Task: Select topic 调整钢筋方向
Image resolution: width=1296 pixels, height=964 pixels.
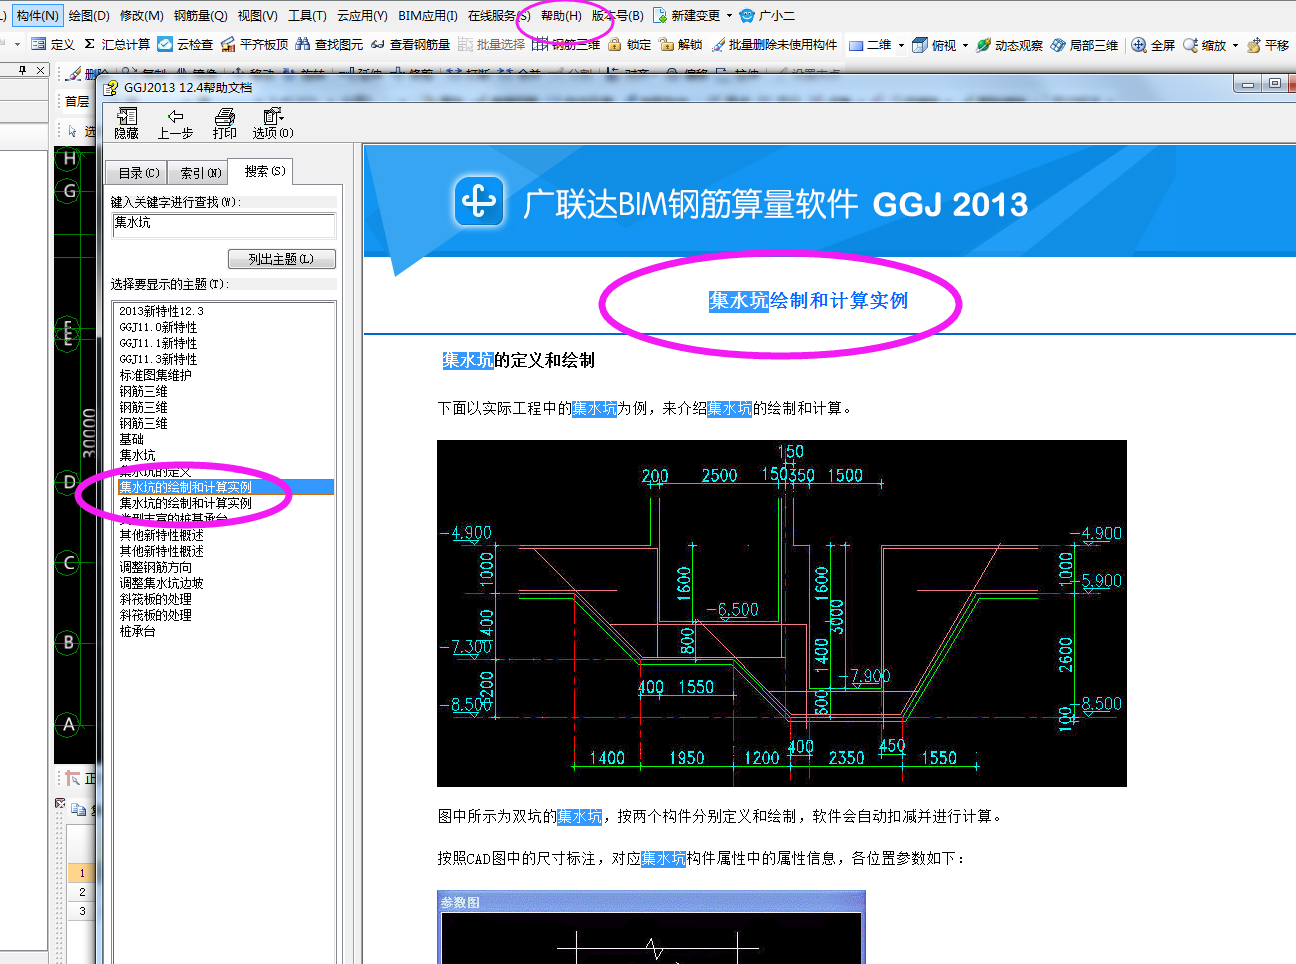Action: [x=155, y=567]
